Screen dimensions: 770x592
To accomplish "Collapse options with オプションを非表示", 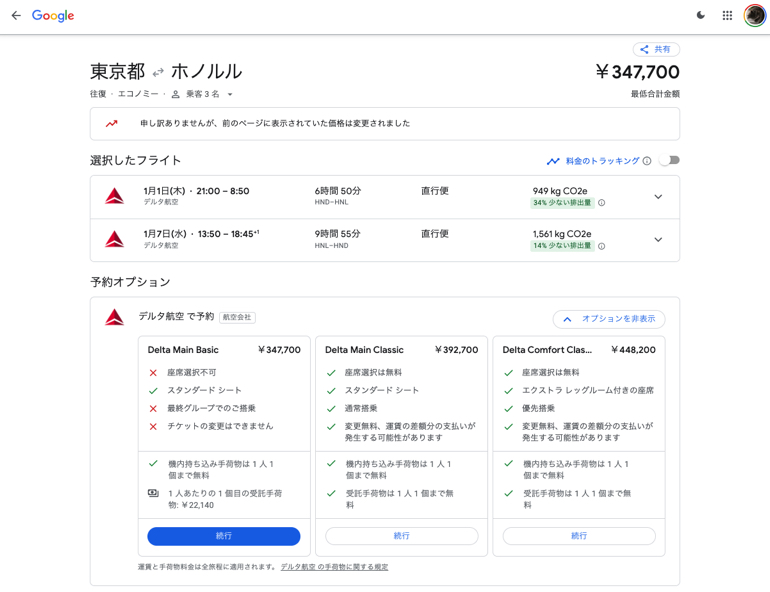I will tap(609, 319).
